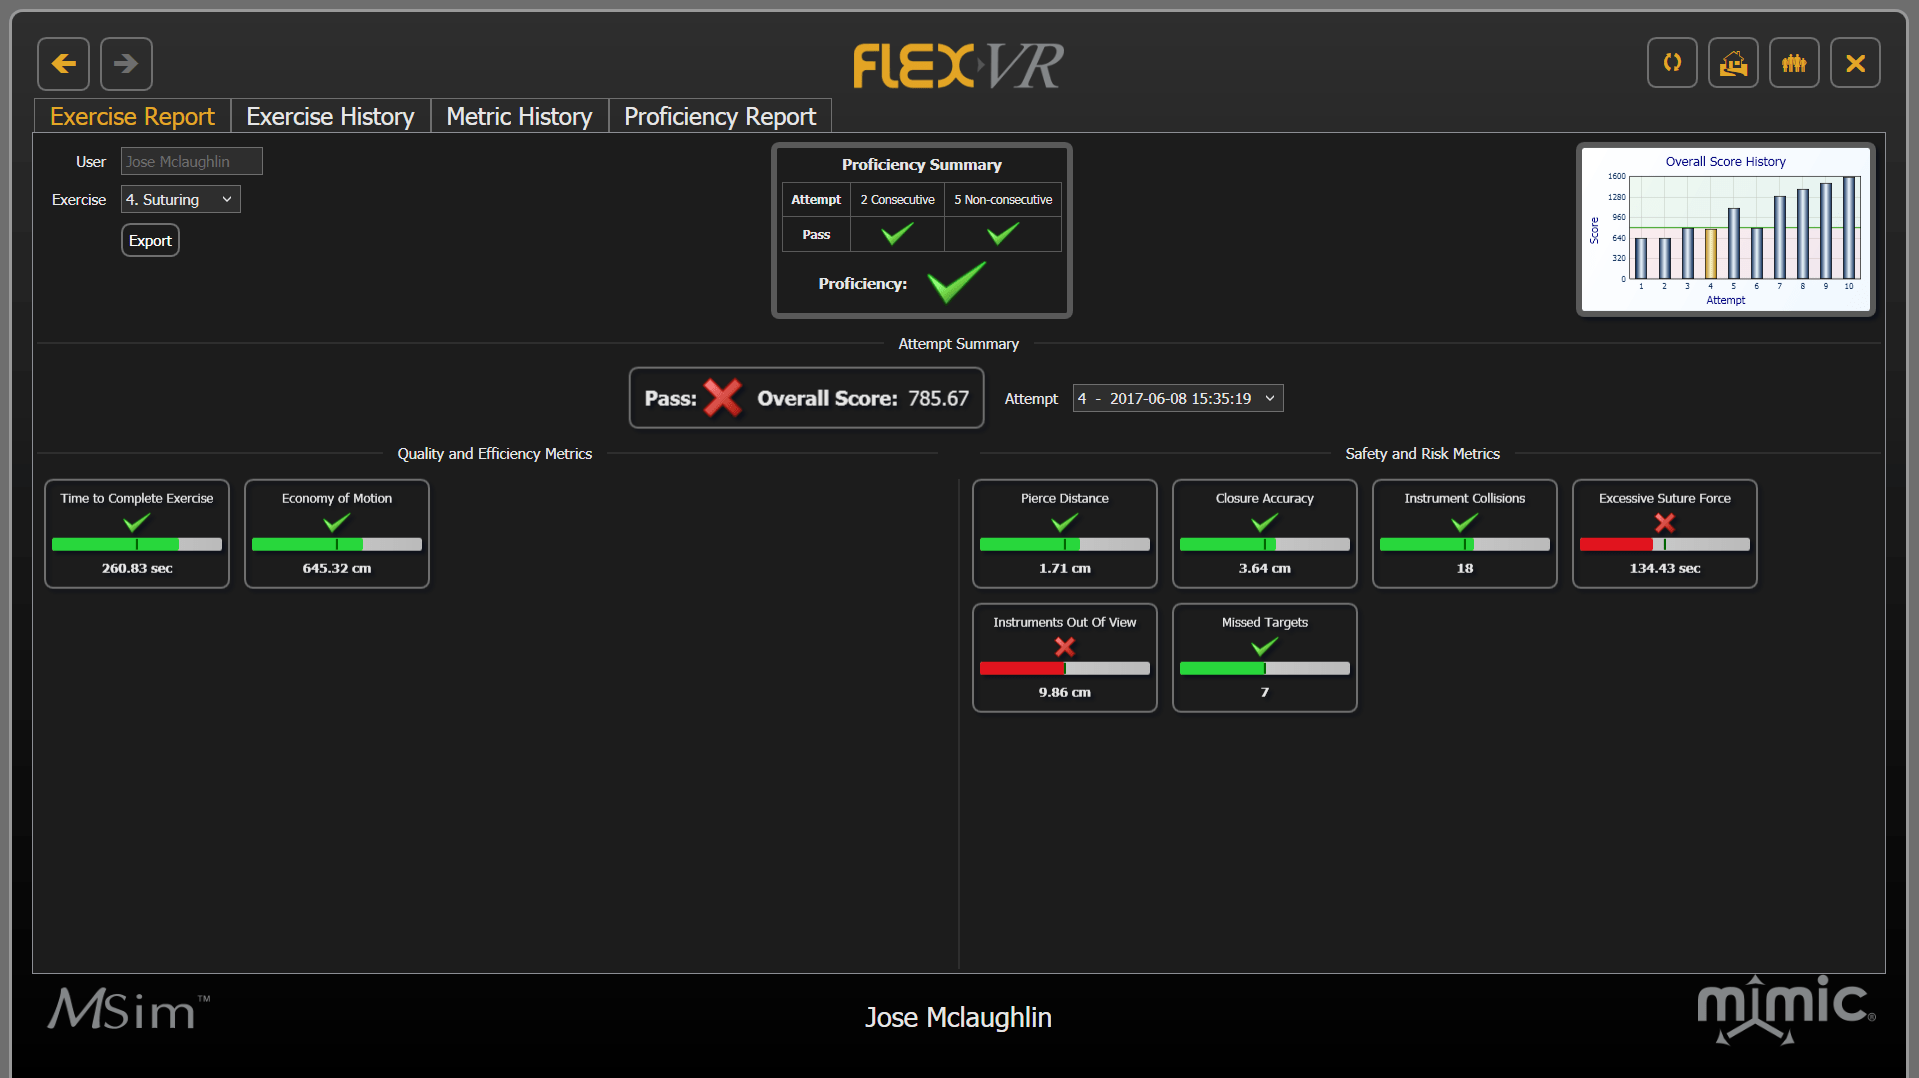Click the large Proficiency checkmark
Image resolution: width=1919 pixels, height=1078 pixels.
pyautogui.click(x=957, y=282)
